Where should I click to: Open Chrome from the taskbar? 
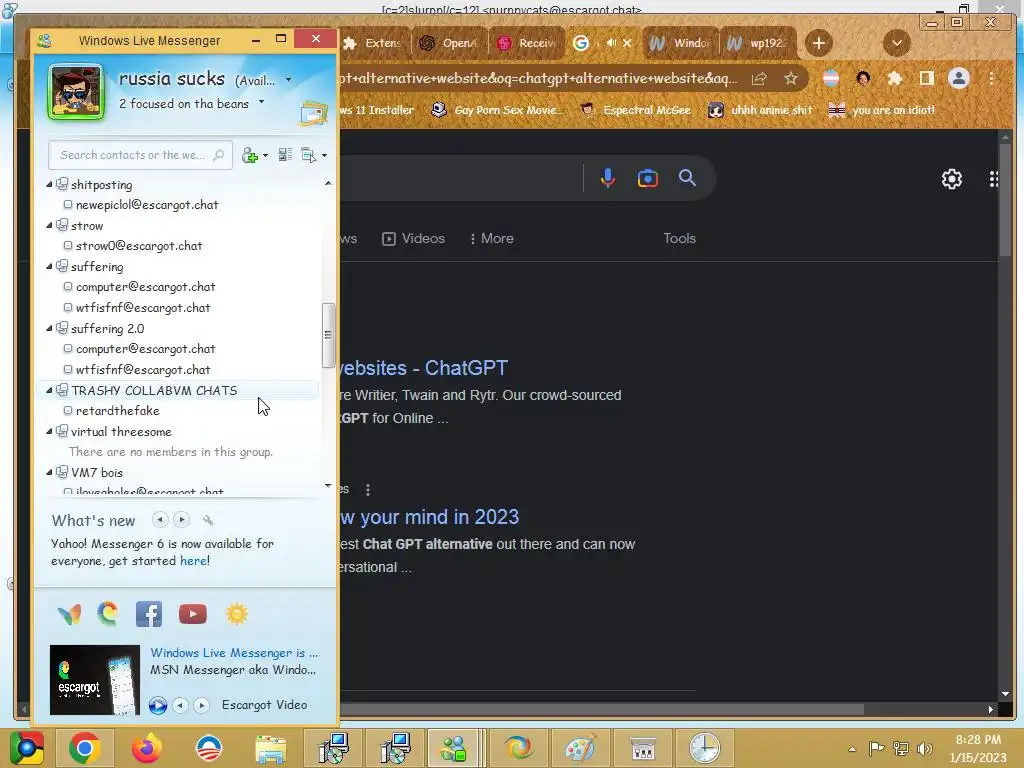pyautogui.click(x=84, y=748)
